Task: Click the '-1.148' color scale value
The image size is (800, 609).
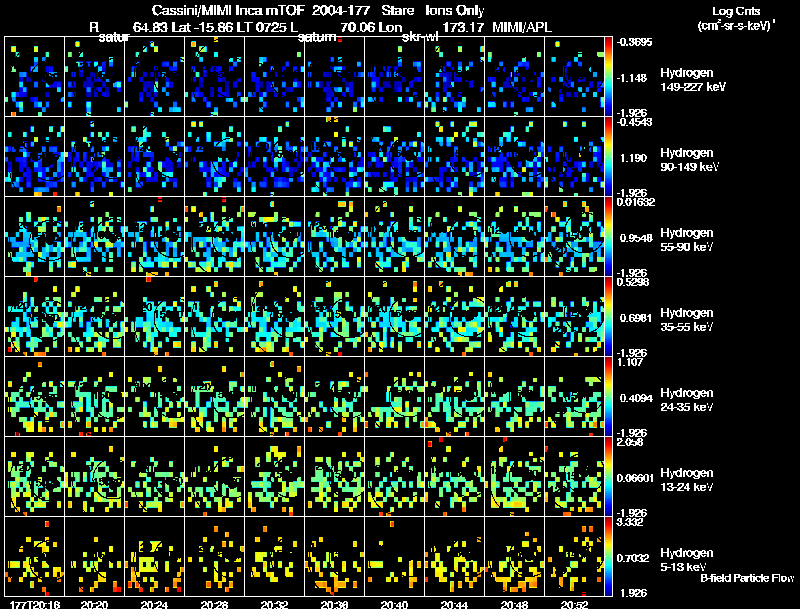Action: click(x=633, y=78)
